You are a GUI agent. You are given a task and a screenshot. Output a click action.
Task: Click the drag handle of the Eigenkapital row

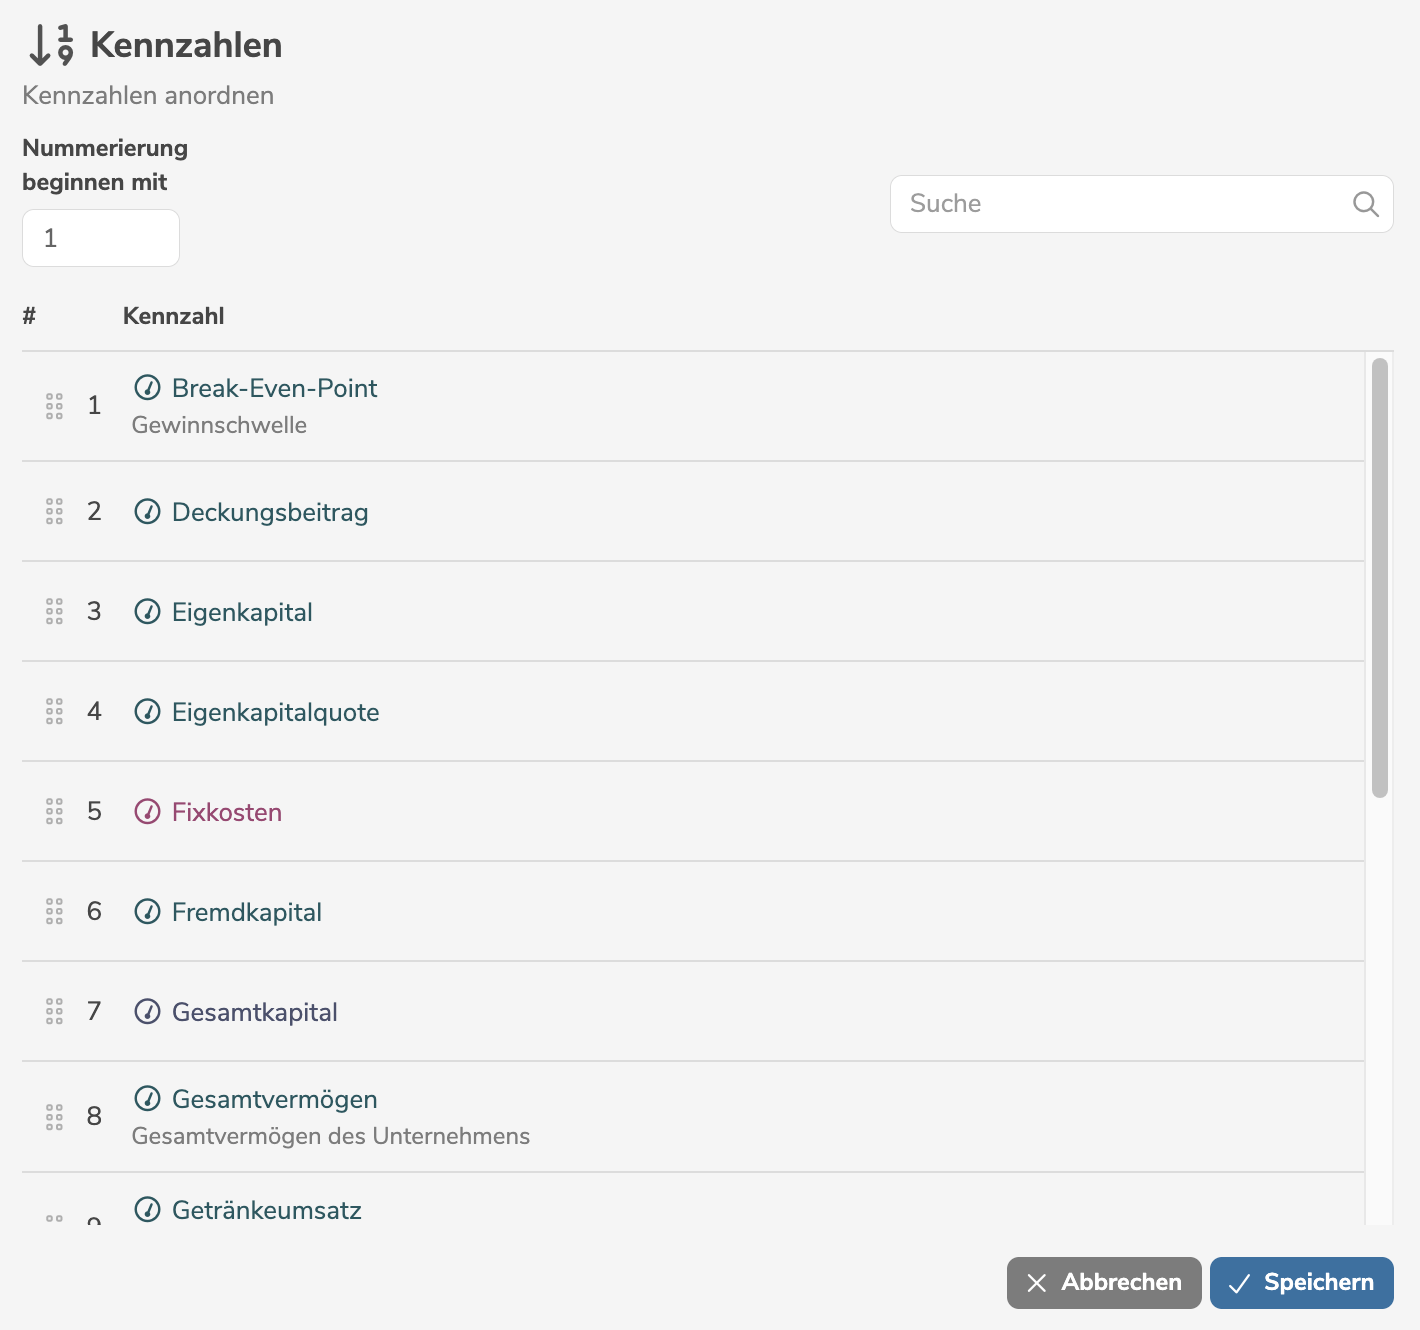[x=54, y=611]
